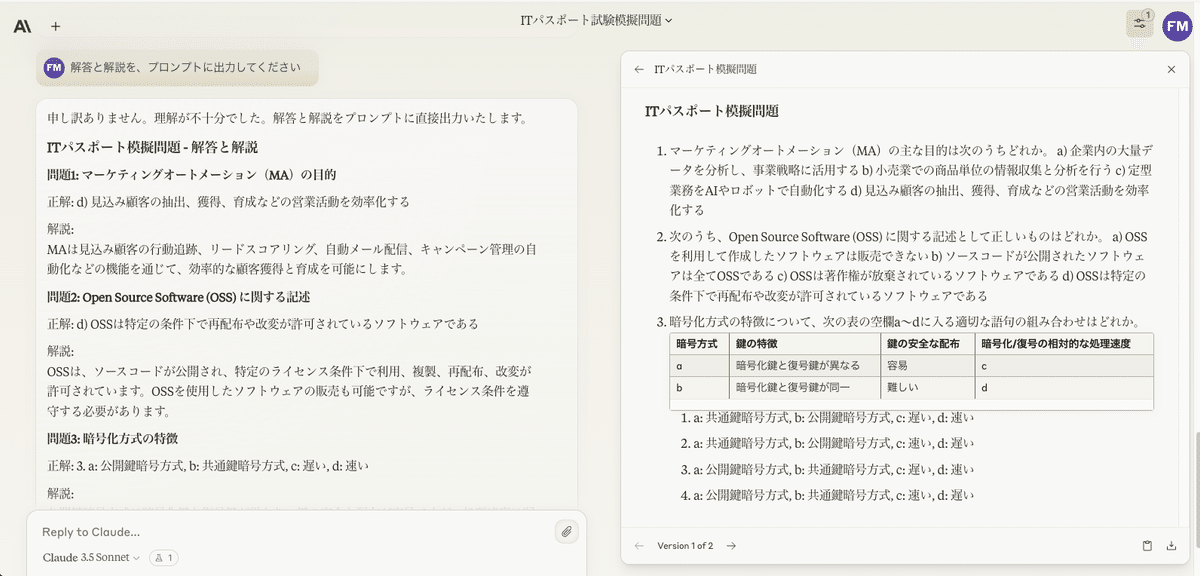Click answer option 3 公開鍵暗号方式 c: 遅い
Viewport: 1200px width, 576px height.
(x=825, y=469)
